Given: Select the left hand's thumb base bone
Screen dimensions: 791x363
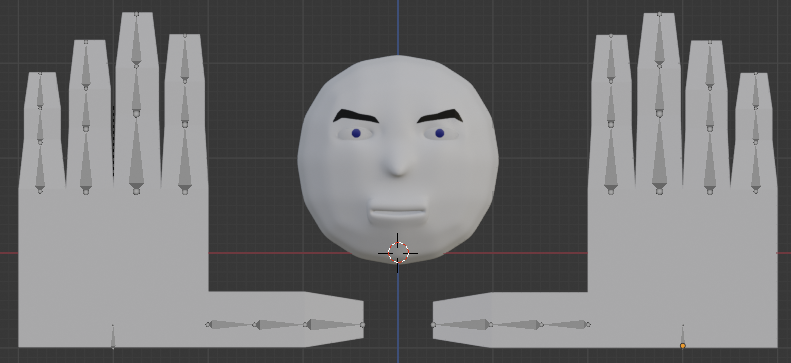Looking at the screenshot, I should tap(231, 325).
